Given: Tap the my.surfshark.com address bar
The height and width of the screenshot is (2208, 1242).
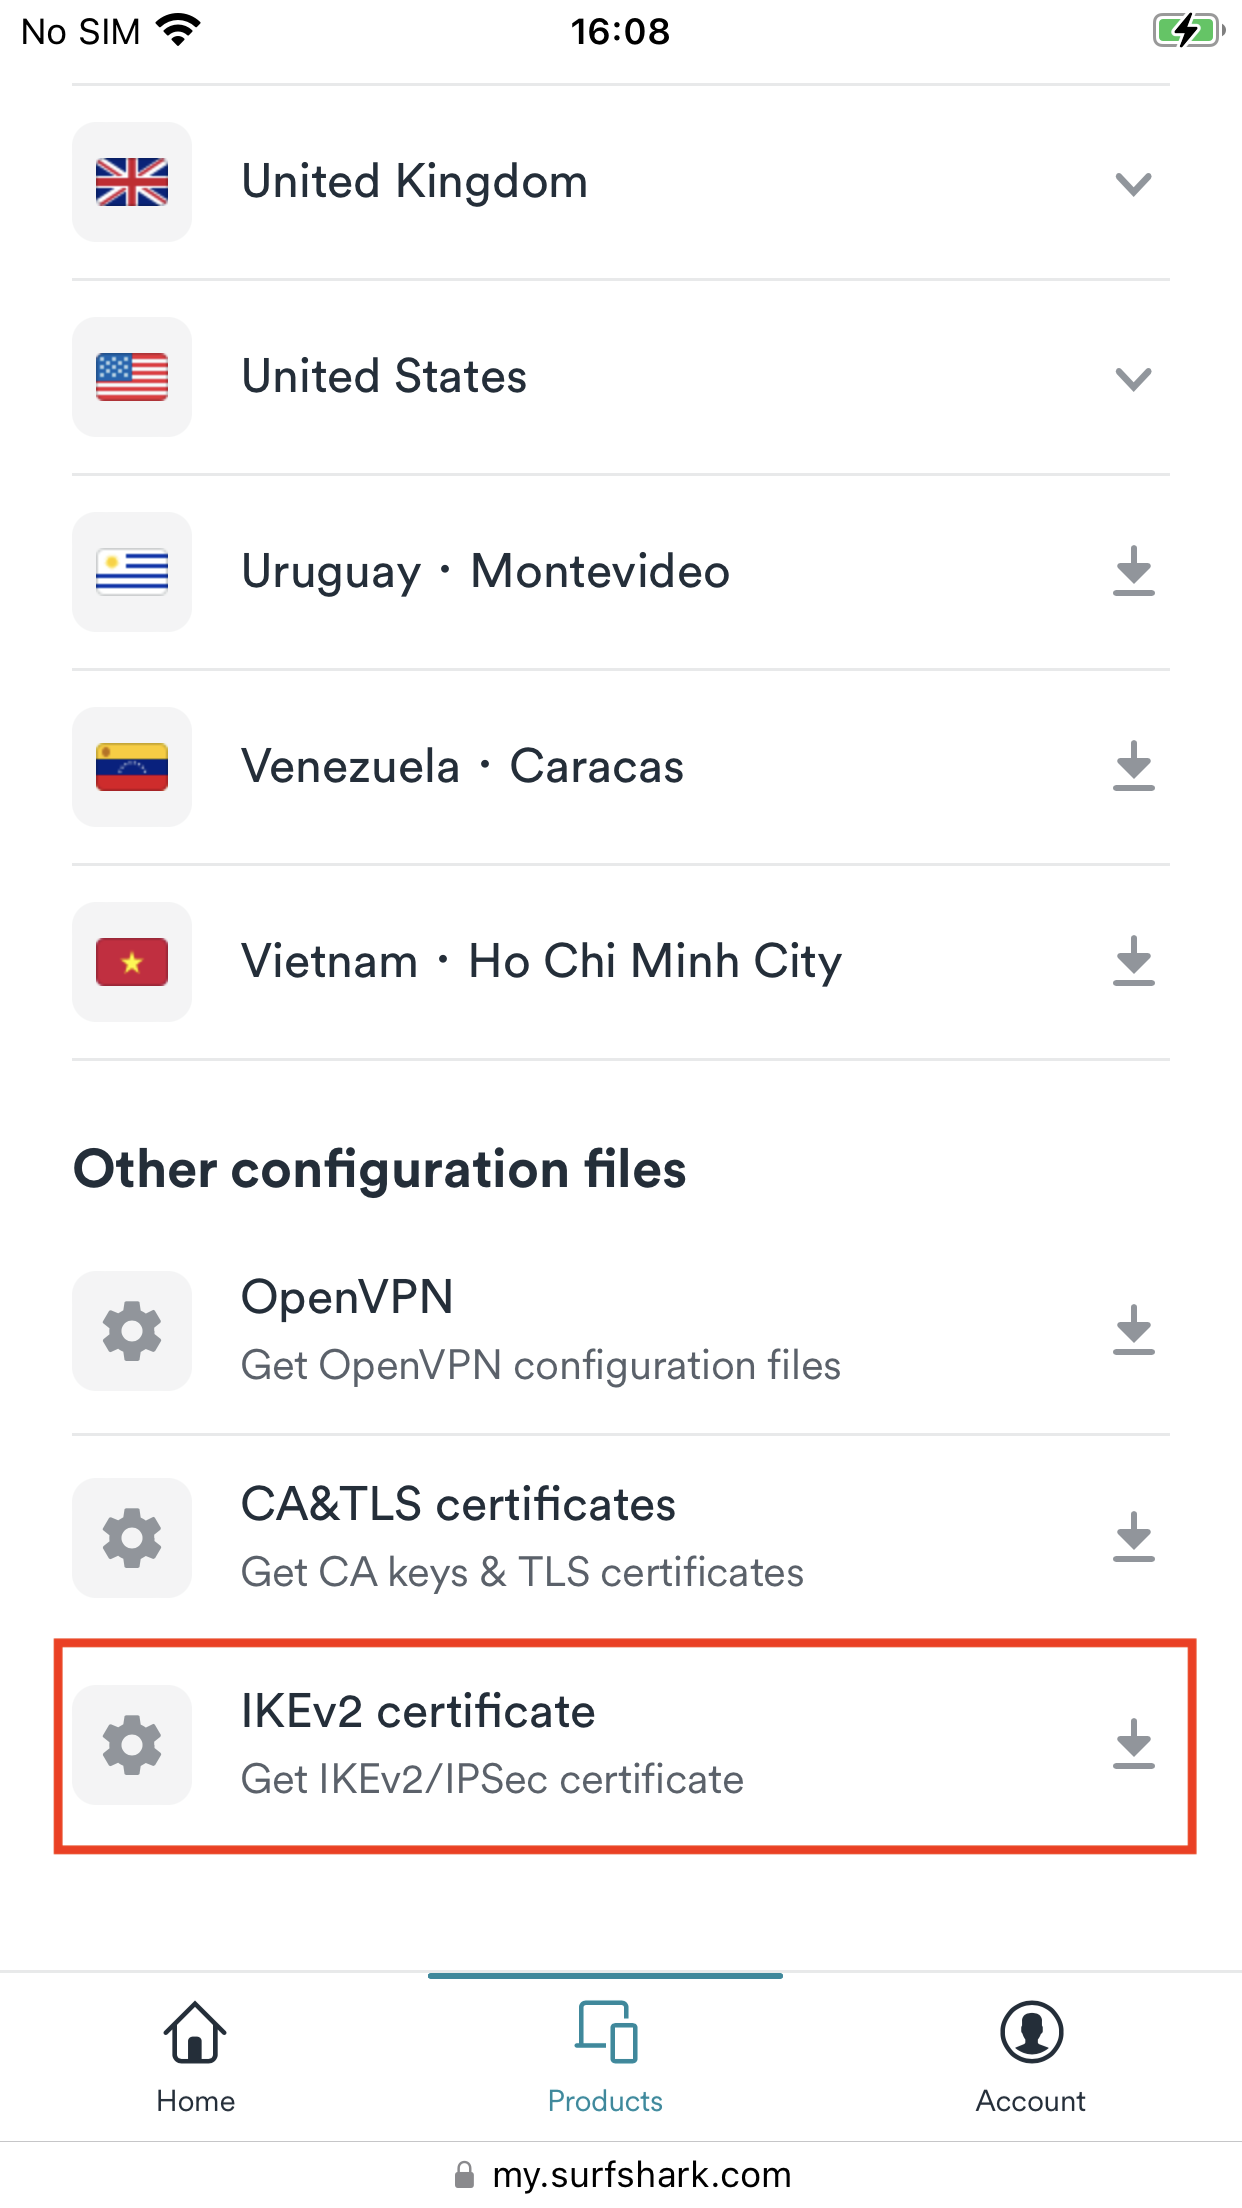Looking at the screenshot, I should click(x=640, y=2175).
